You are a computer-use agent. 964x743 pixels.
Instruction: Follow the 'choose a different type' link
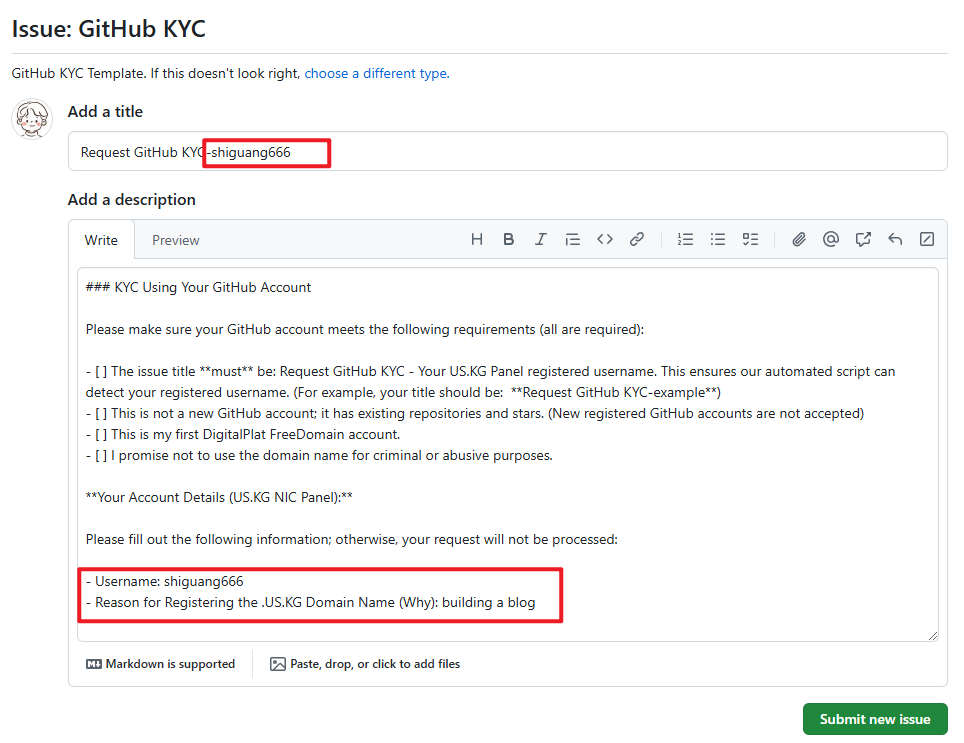[377, 74]
